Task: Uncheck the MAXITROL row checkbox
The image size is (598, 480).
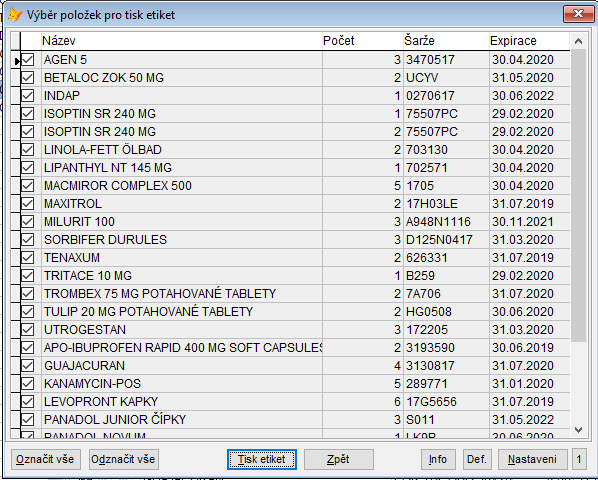Action: (27, 203)
